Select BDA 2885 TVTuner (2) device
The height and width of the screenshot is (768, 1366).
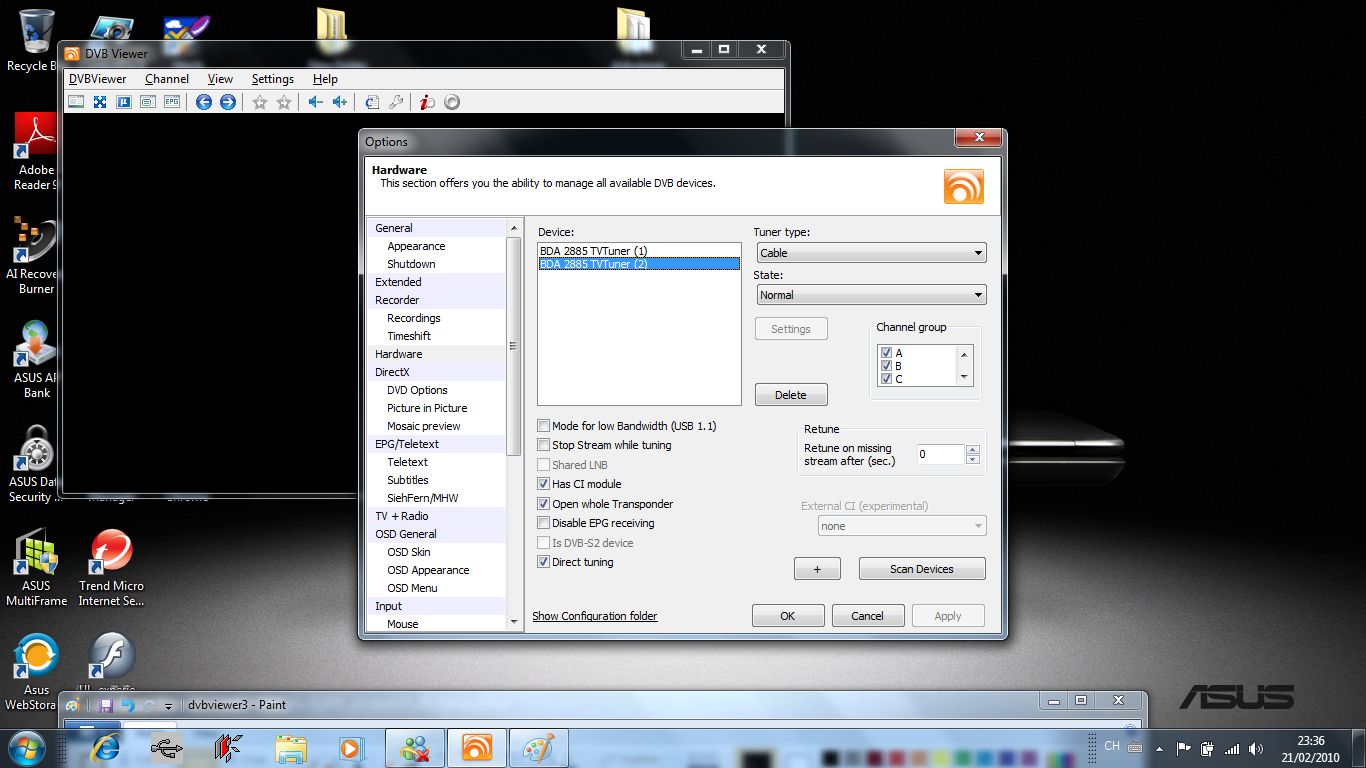pyautogui.click(x=639, y=264)
